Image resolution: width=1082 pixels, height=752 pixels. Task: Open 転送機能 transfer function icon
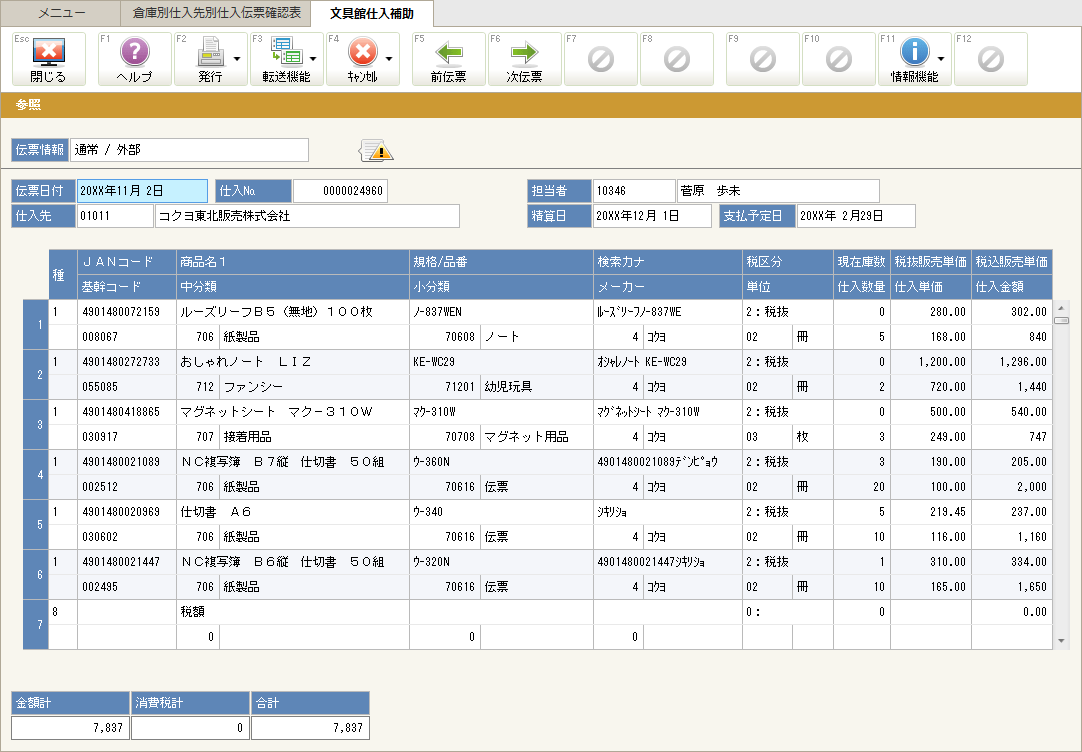(286, 53)
